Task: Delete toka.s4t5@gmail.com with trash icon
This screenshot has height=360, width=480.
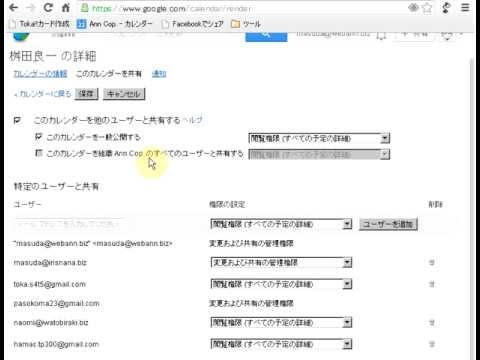Action: pyautogui.click(x=432, y=284)
